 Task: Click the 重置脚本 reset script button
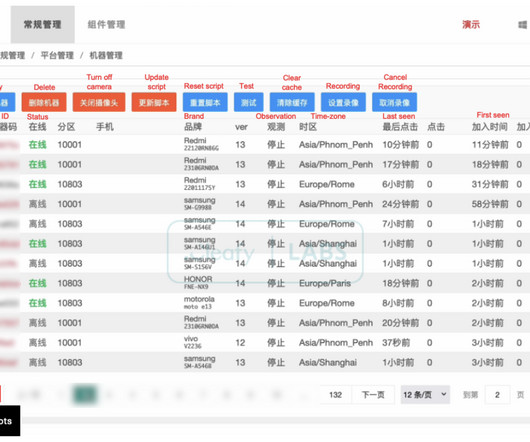(205, 102)
